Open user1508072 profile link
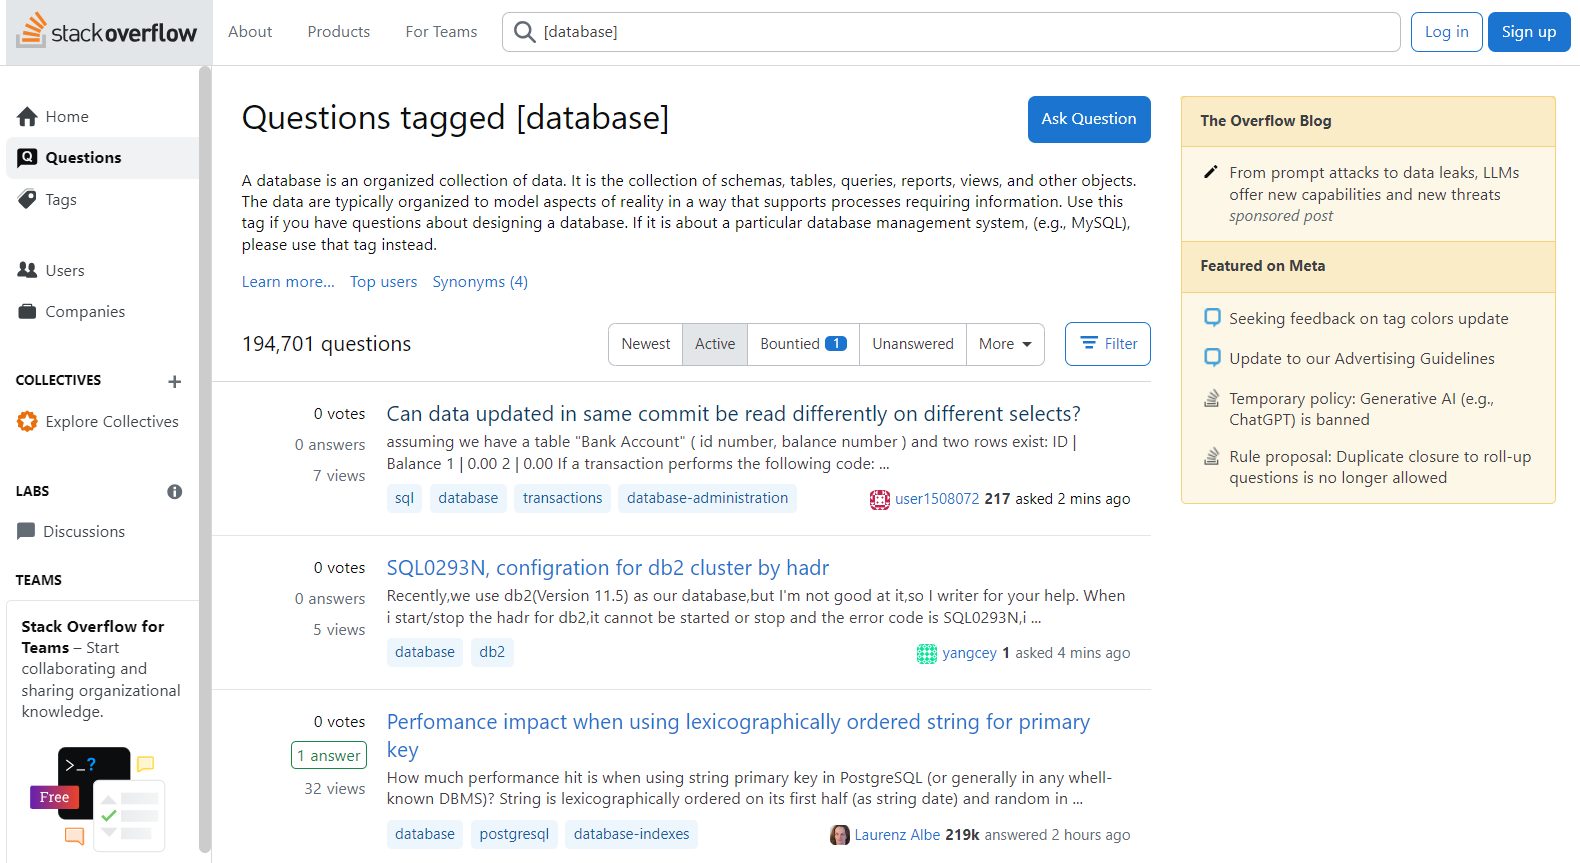This screenshot has width=1580, height=863. (x=937, y=499)
